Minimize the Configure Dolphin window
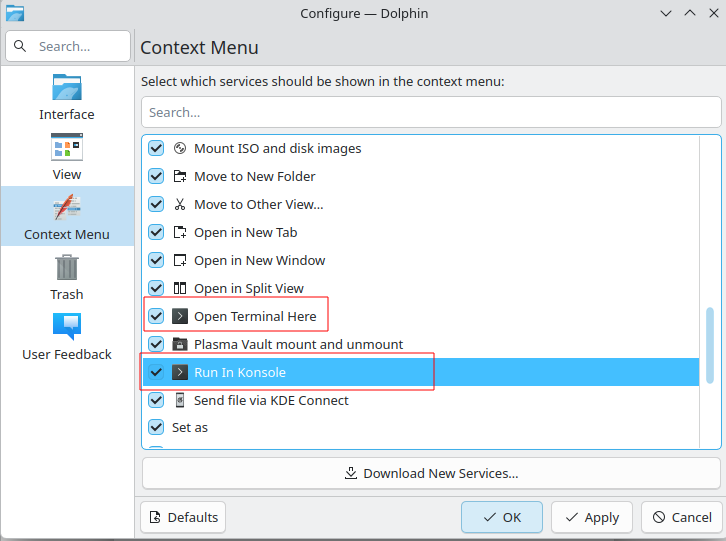The height and width of the screenshot is (541, 726). pos(666,13)
